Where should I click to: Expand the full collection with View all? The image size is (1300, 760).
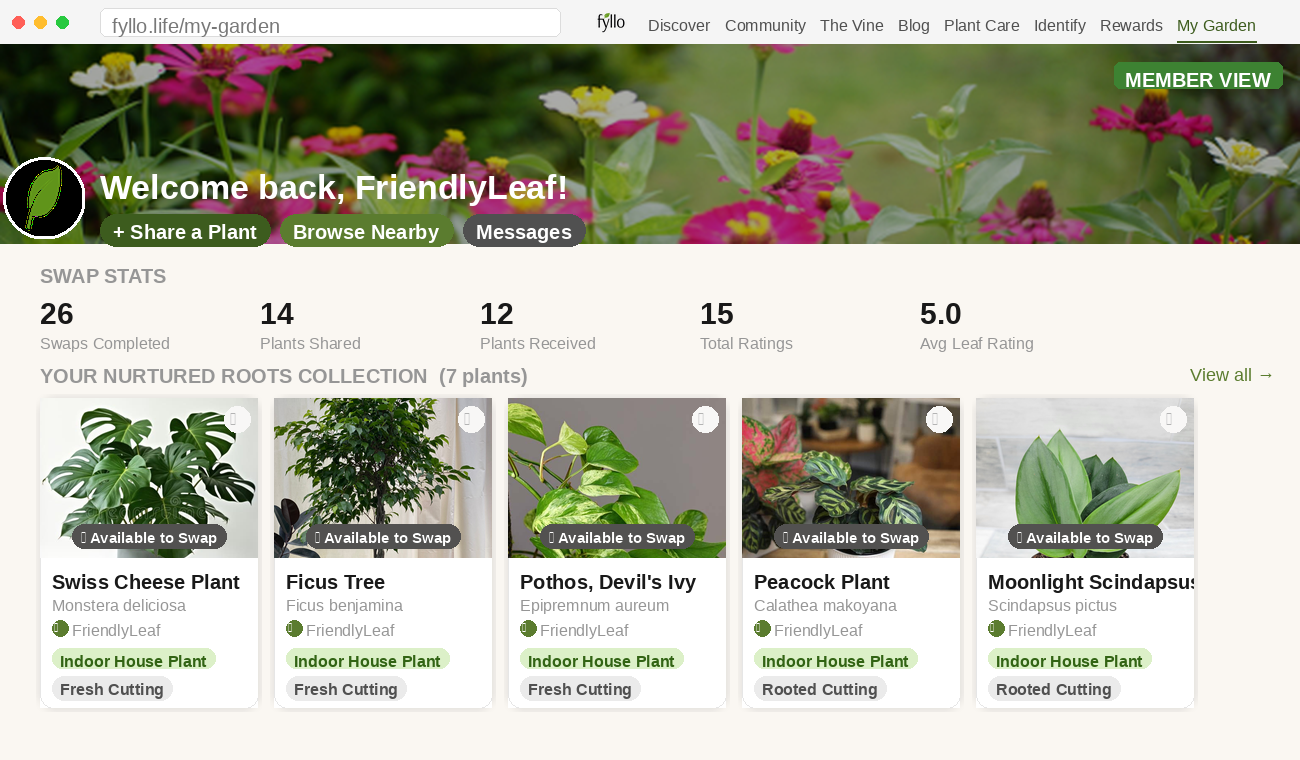point(1230,375)
